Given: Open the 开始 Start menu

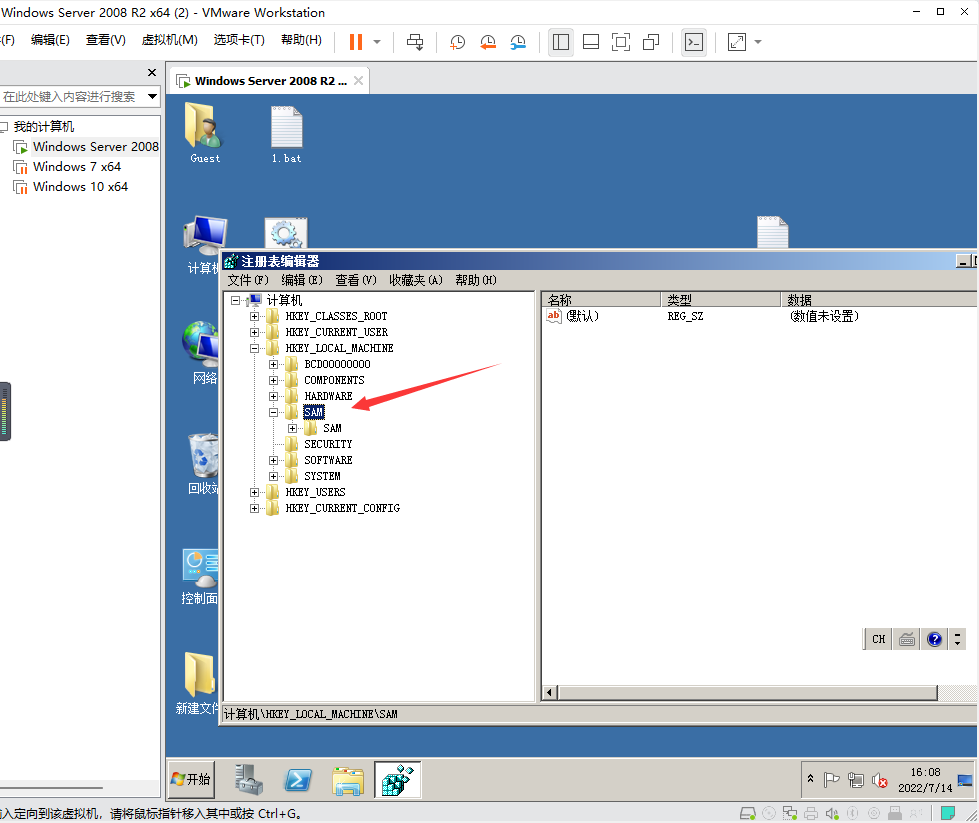Looking at the screenshot, I should pyautogui.click(x=191, y=779).
